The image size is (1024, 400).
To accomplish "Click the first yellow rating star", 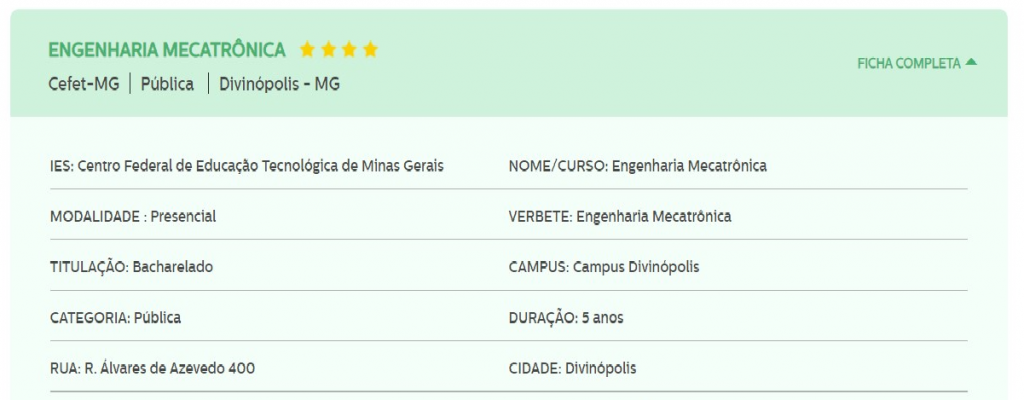I will [307, 50].
